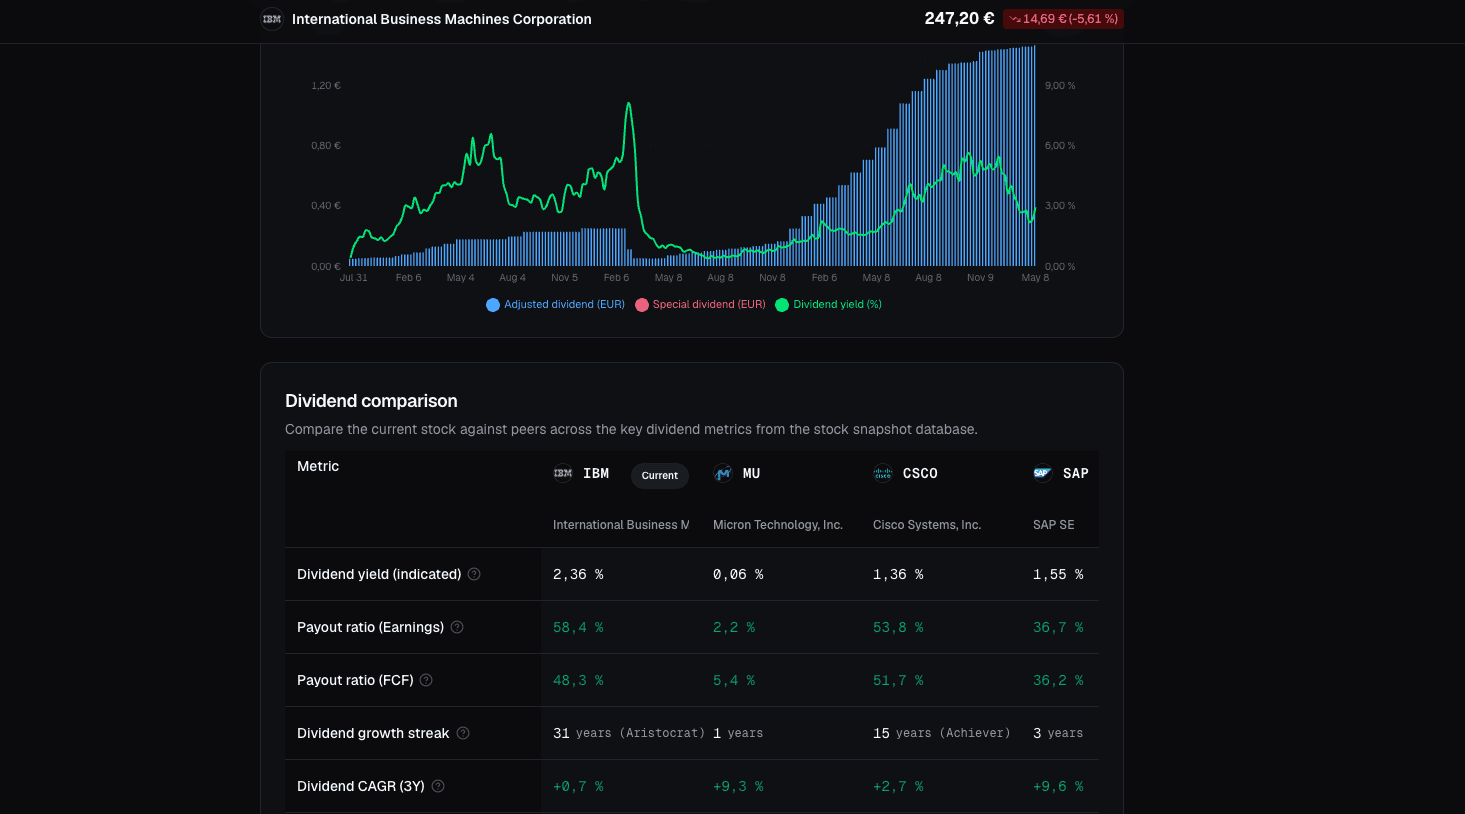The image size is (1465, 814).
Task: Toggle Adjusted dividend (EUR) legend series
Action: pyautogui.click(x=555, y=305)
